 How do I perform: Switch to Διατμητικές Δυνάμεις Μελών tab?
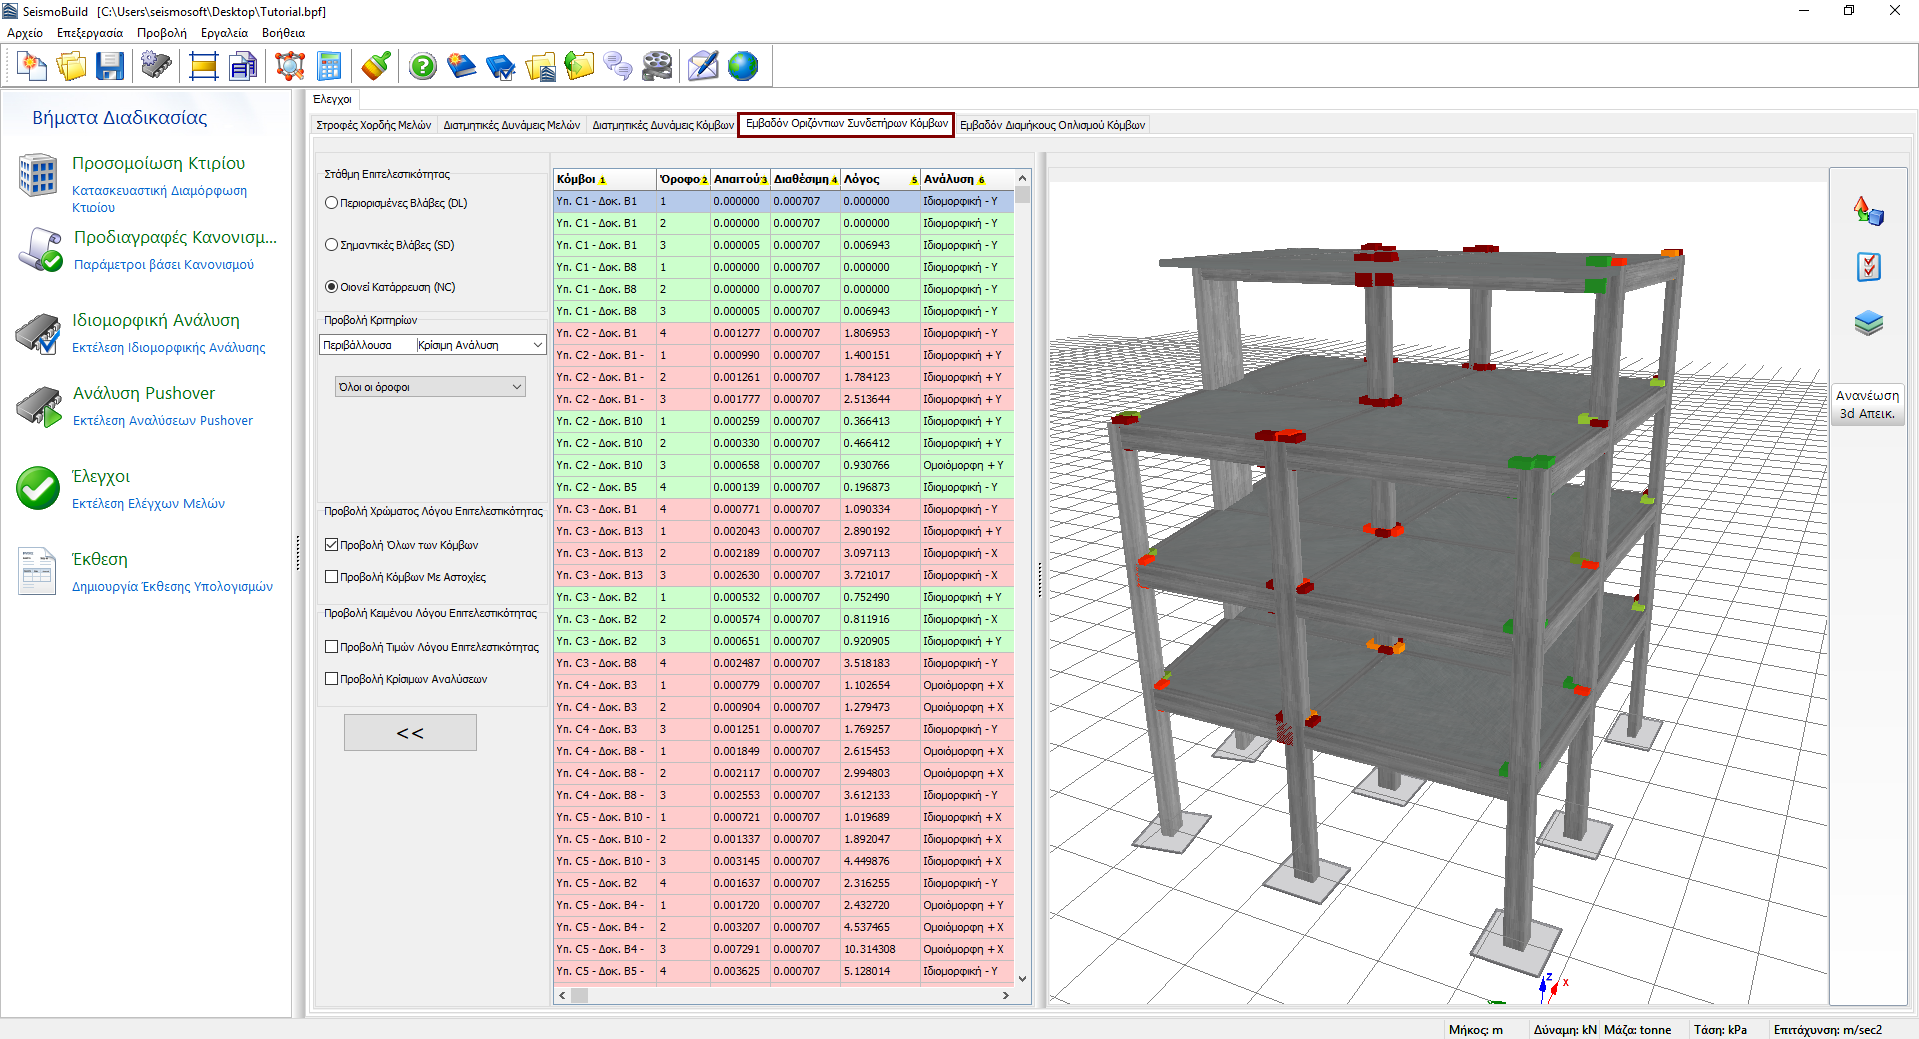[511, 125]
